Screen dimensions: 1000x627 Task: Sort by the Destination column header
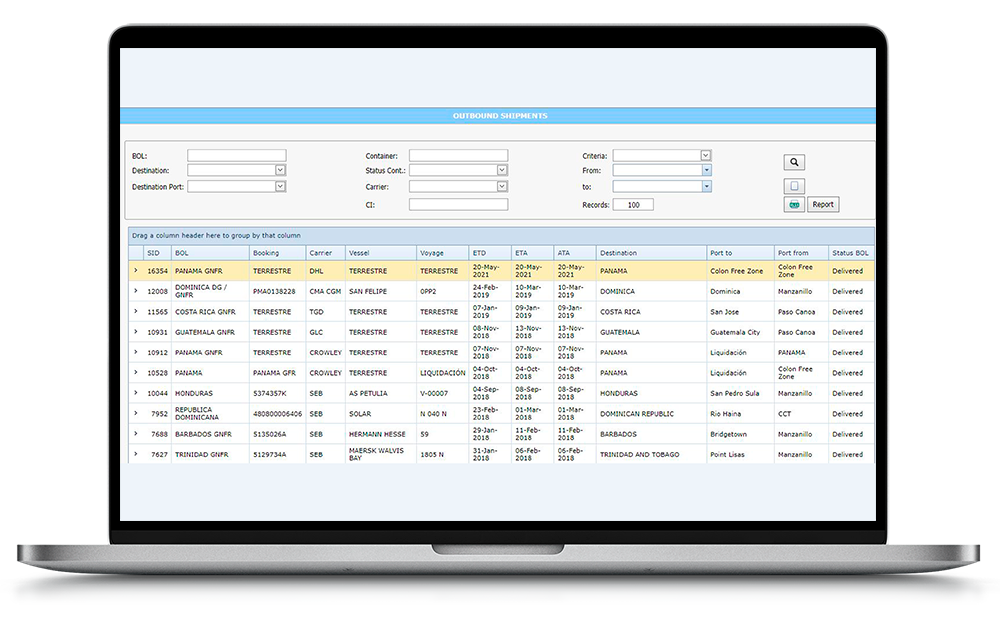(x=619, y=253)
